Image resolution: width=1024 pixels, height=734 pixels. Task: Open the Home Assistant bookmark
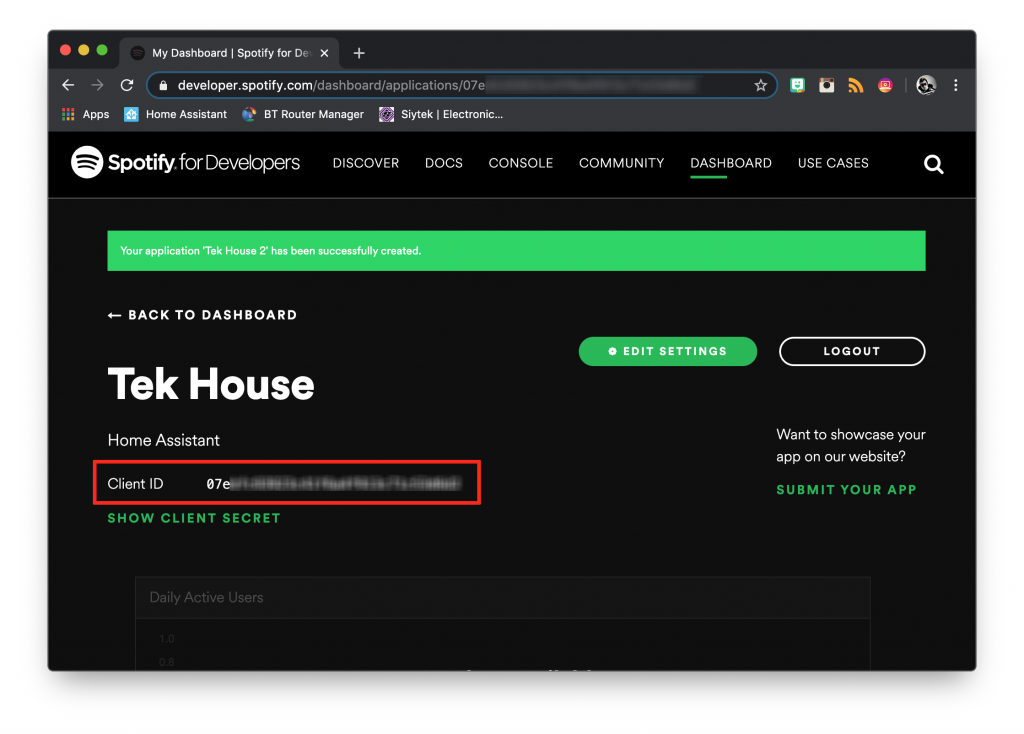(x=176, y=114)
